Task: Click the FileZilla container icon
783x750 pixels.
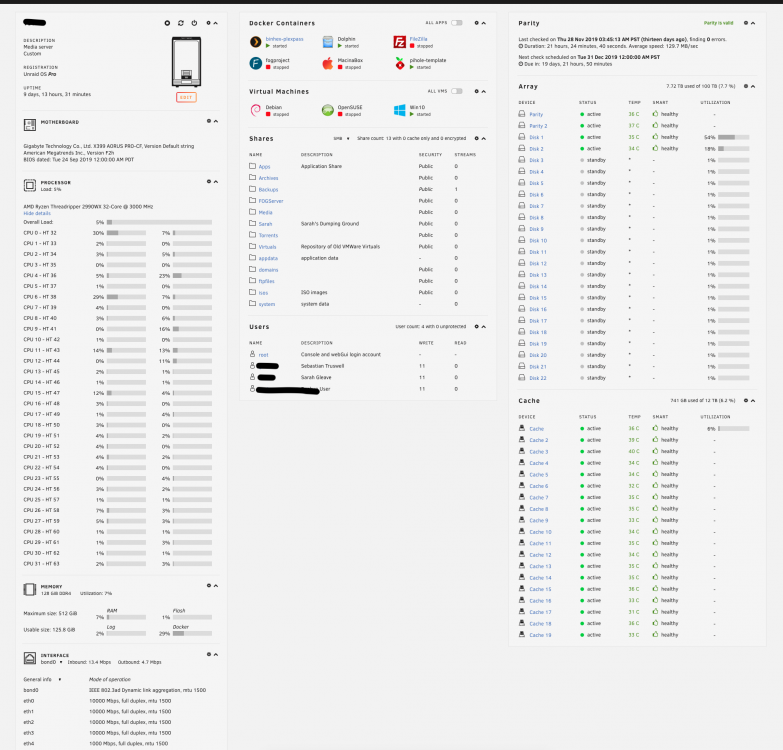Action: tap(399, 42)
